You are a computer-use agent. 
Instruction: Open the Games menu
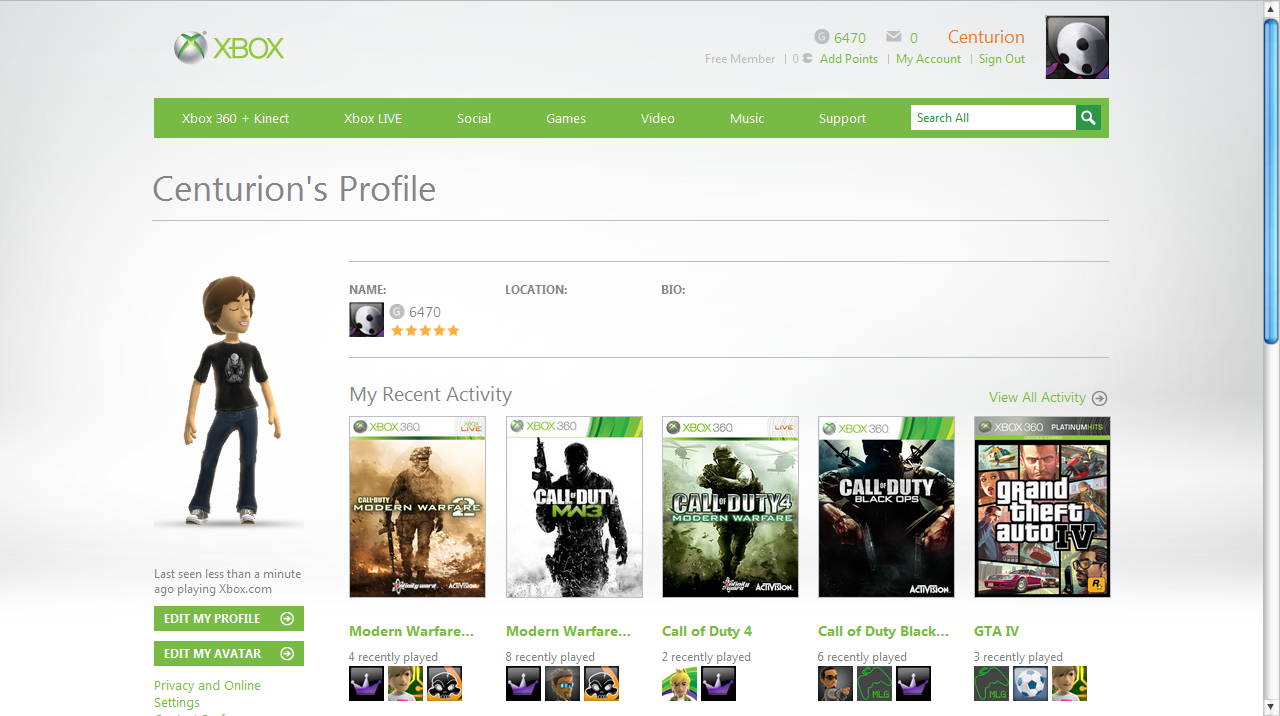click(566, 118)
